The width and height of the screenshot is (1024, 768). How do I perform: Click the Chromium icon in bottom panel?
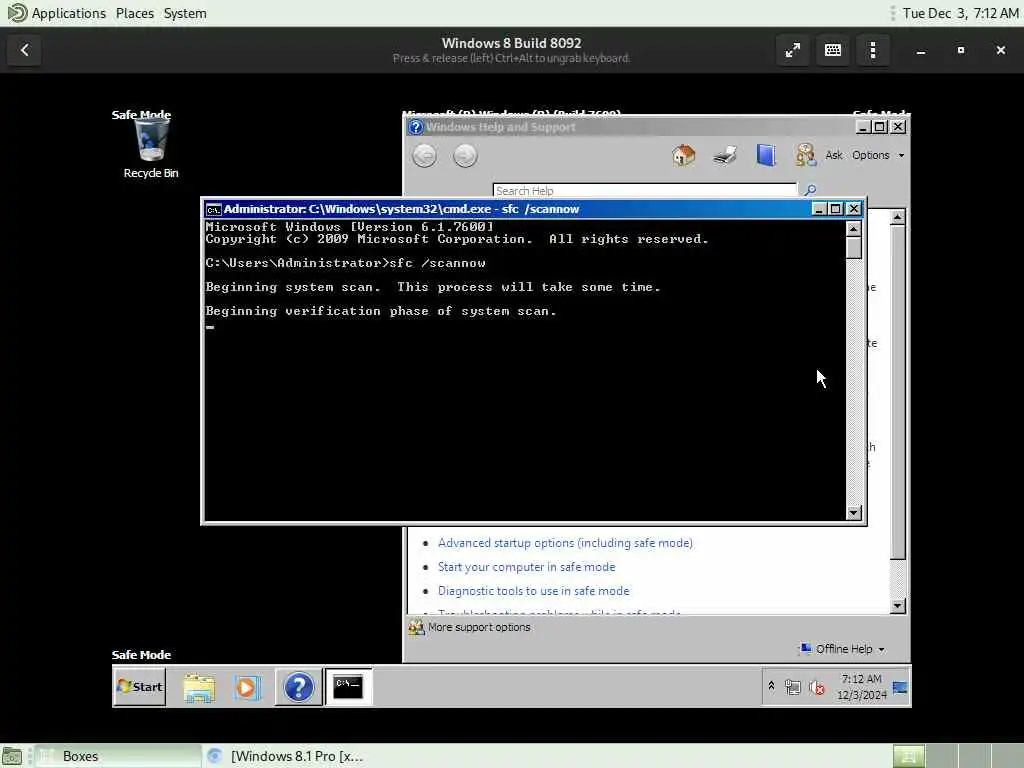click(x=214, y=756)
